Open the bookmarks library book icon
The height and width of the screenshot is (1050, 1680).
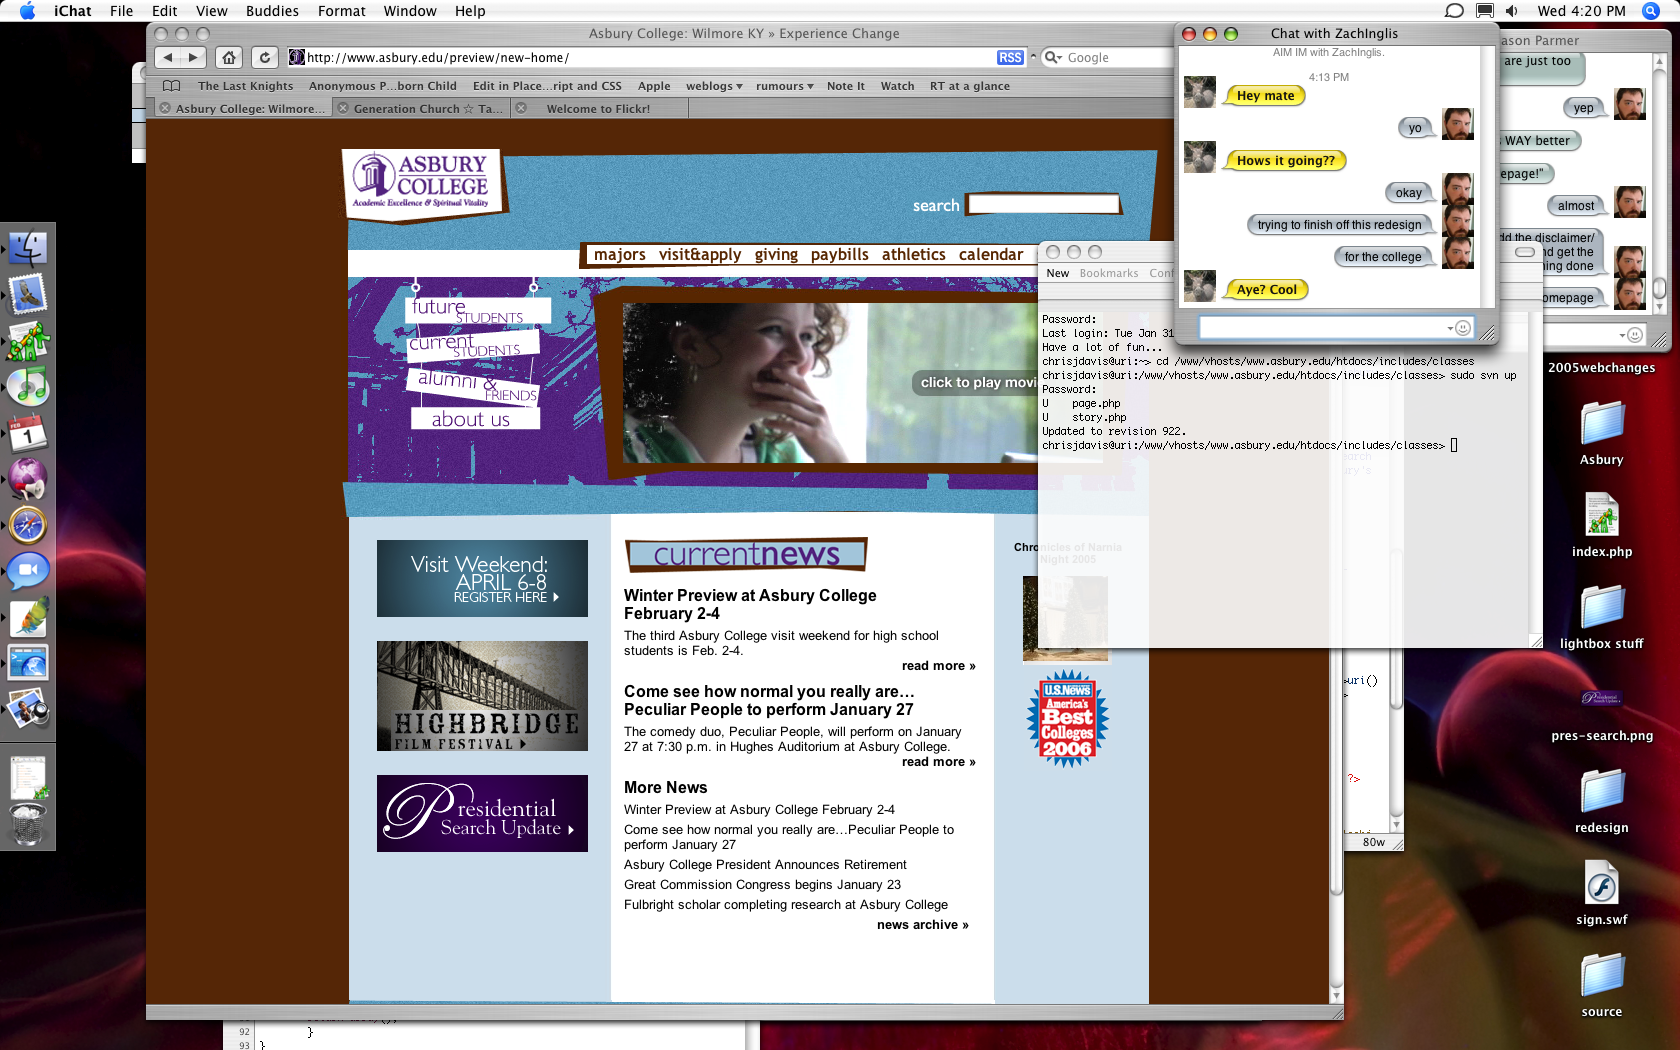(x=172, y=86)
